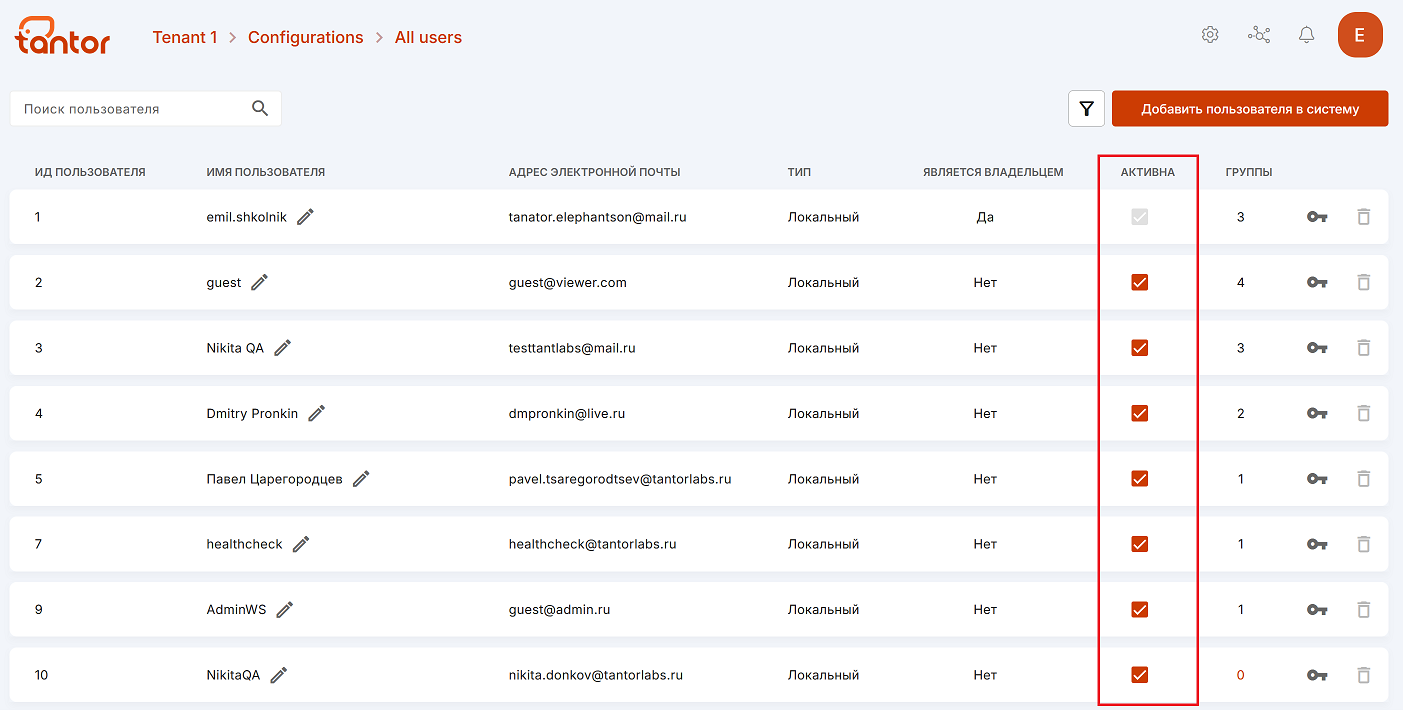Click АДРЕС ЭЛЕКТРОННОЙ ПОЧТЫ column header
The width and height of the screenshot is (1403, 710).
coord(594,172)
